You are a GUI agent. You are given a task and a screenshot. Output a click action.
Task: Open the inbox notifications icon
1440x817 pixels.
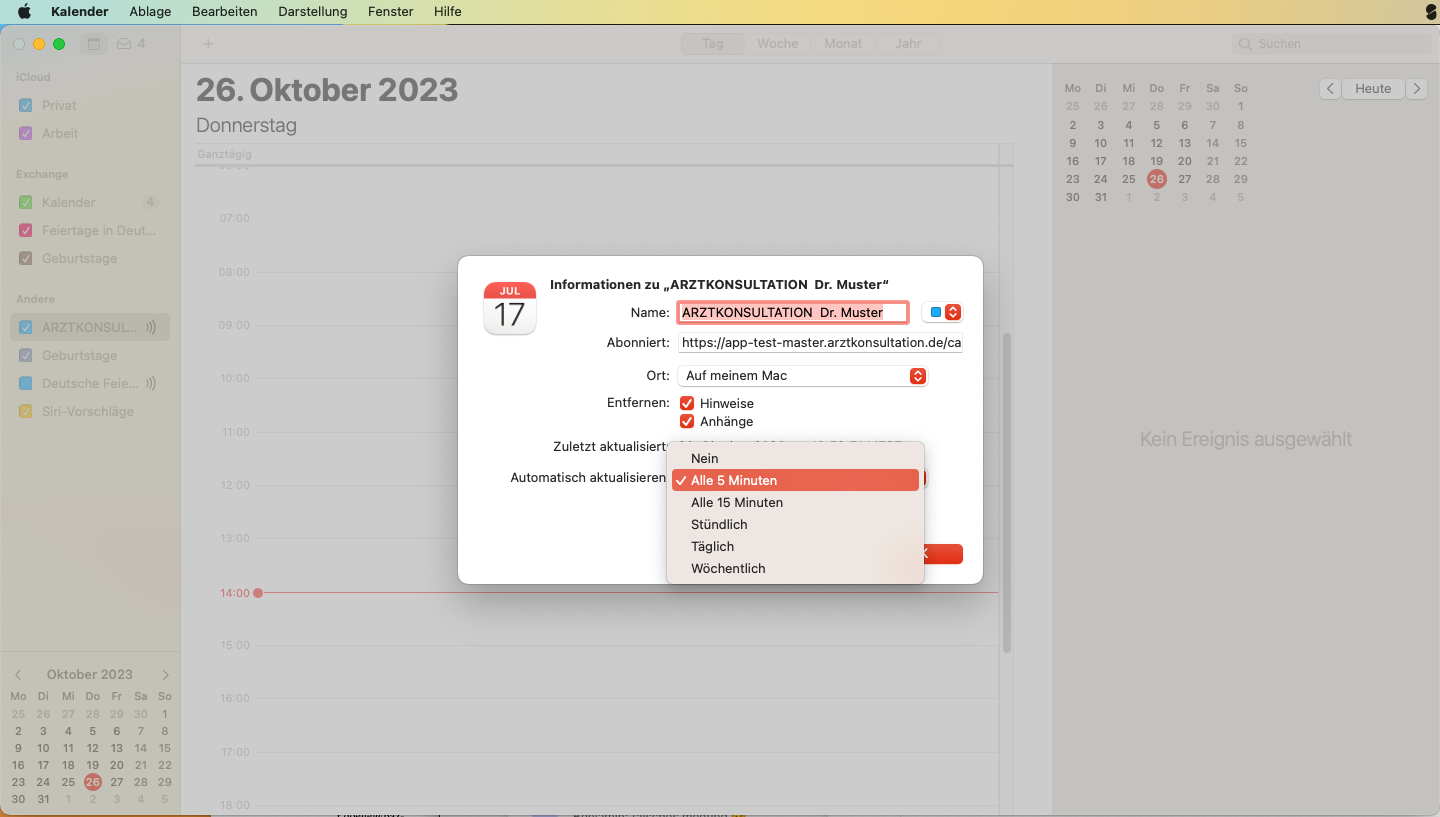point(131,44)
